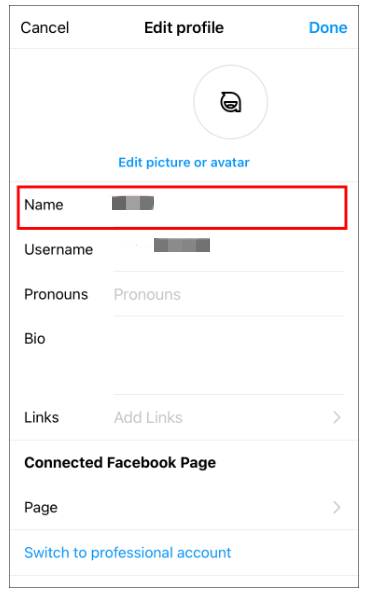Image resolution: width=366 pixels, height=595 pixels.
Task: Click Connected Facebook Page heading
Action: point(120,463)
